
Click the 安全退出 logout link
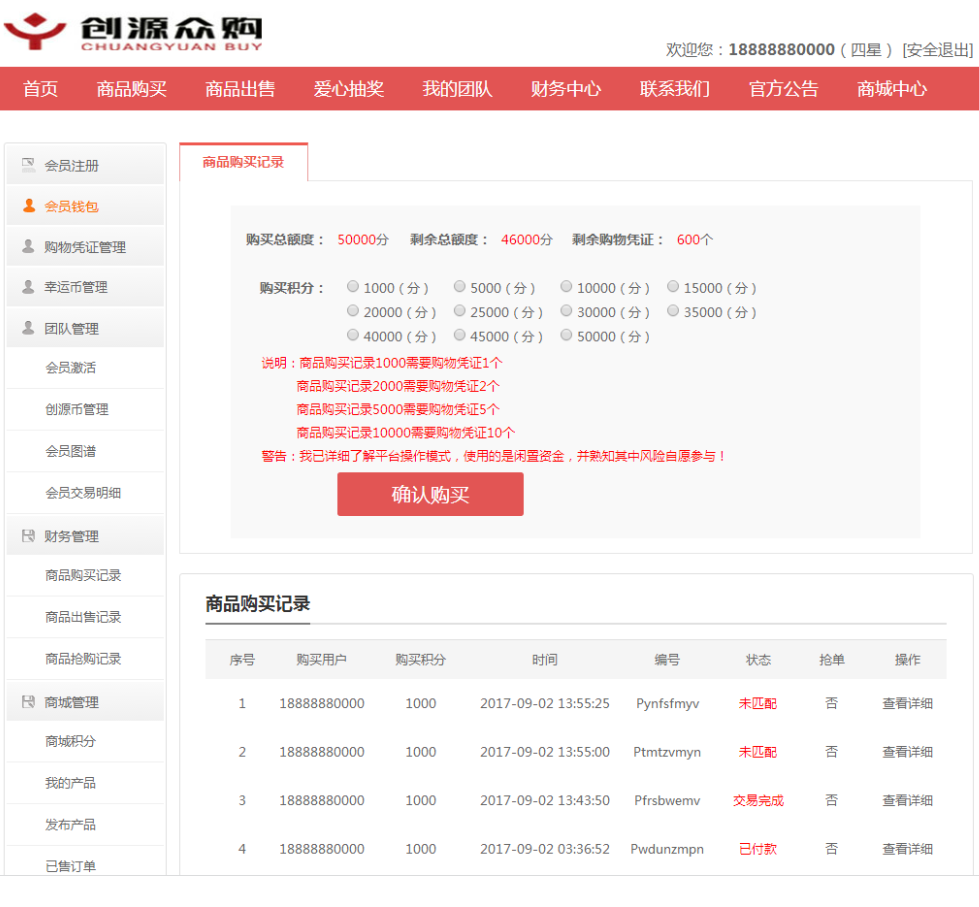click(x=937, y=50)
